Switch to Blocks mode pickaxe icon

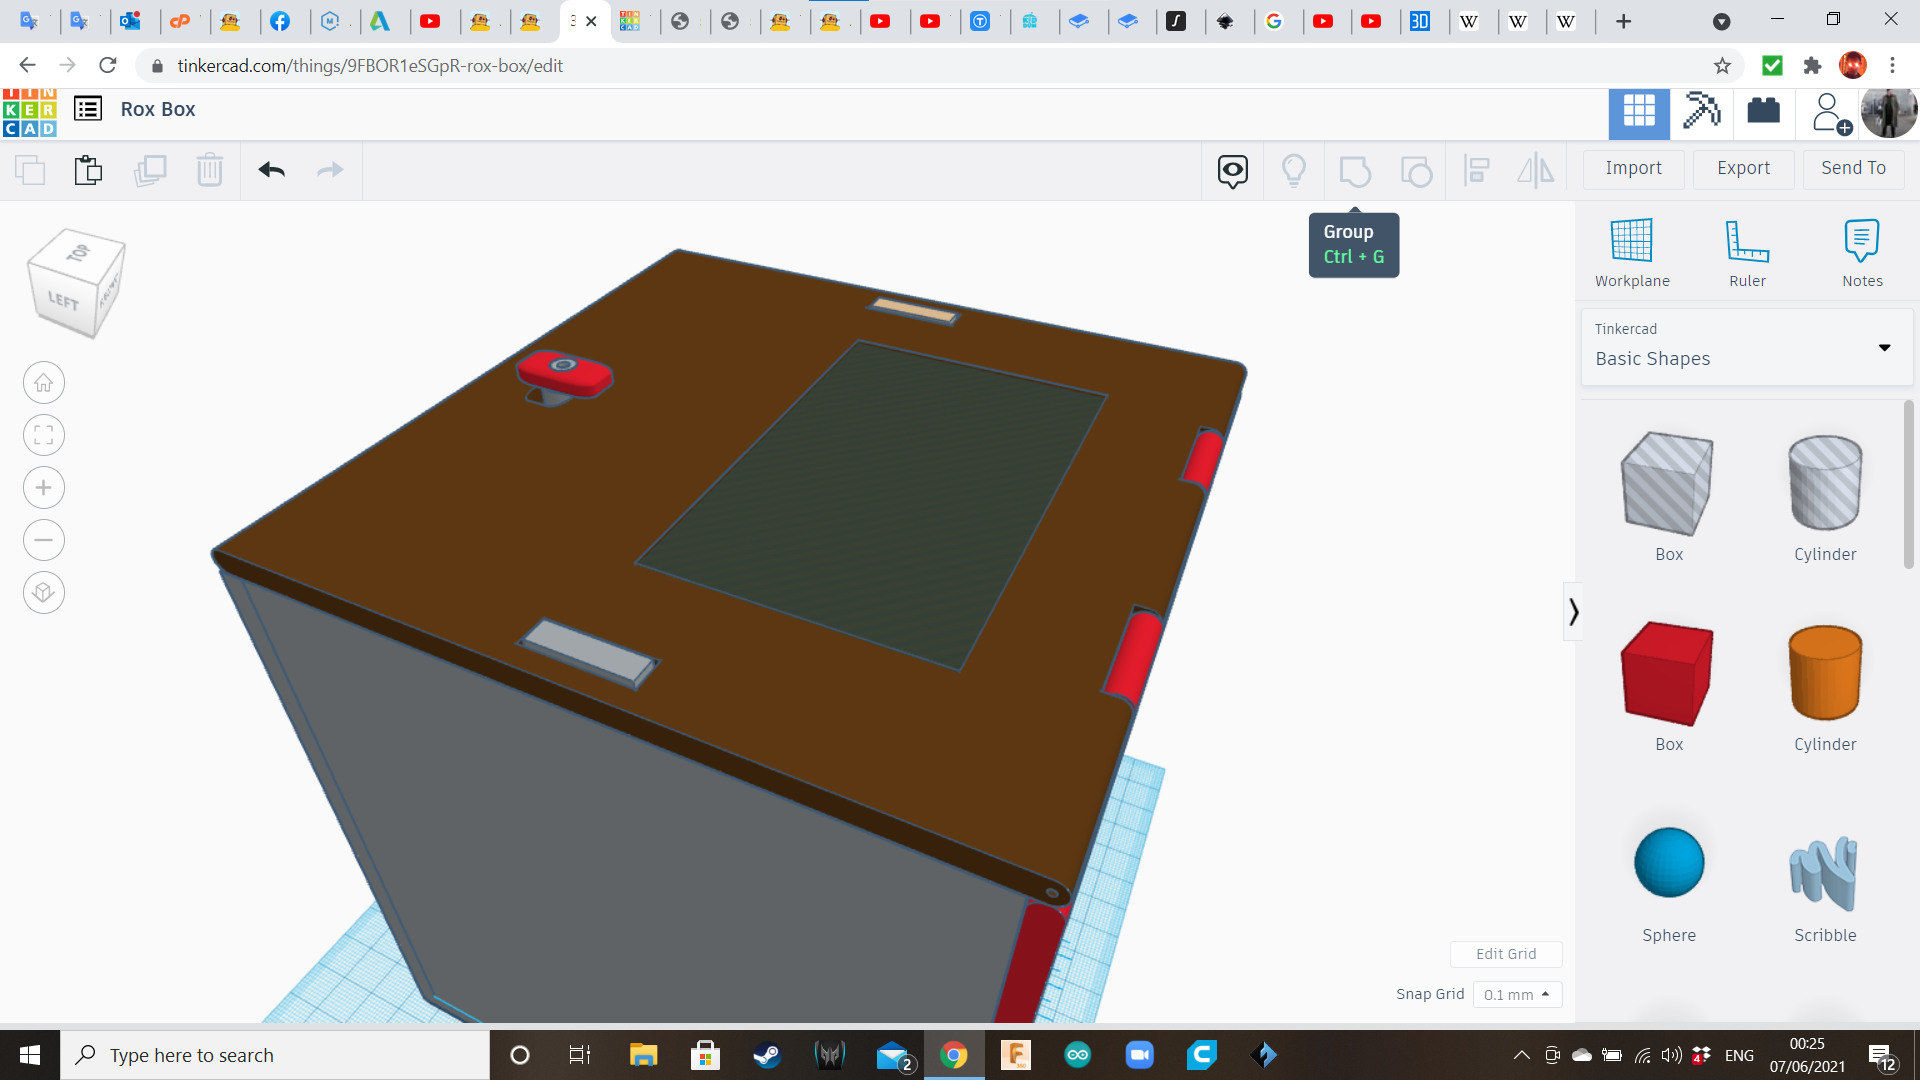click(1701, 111)
